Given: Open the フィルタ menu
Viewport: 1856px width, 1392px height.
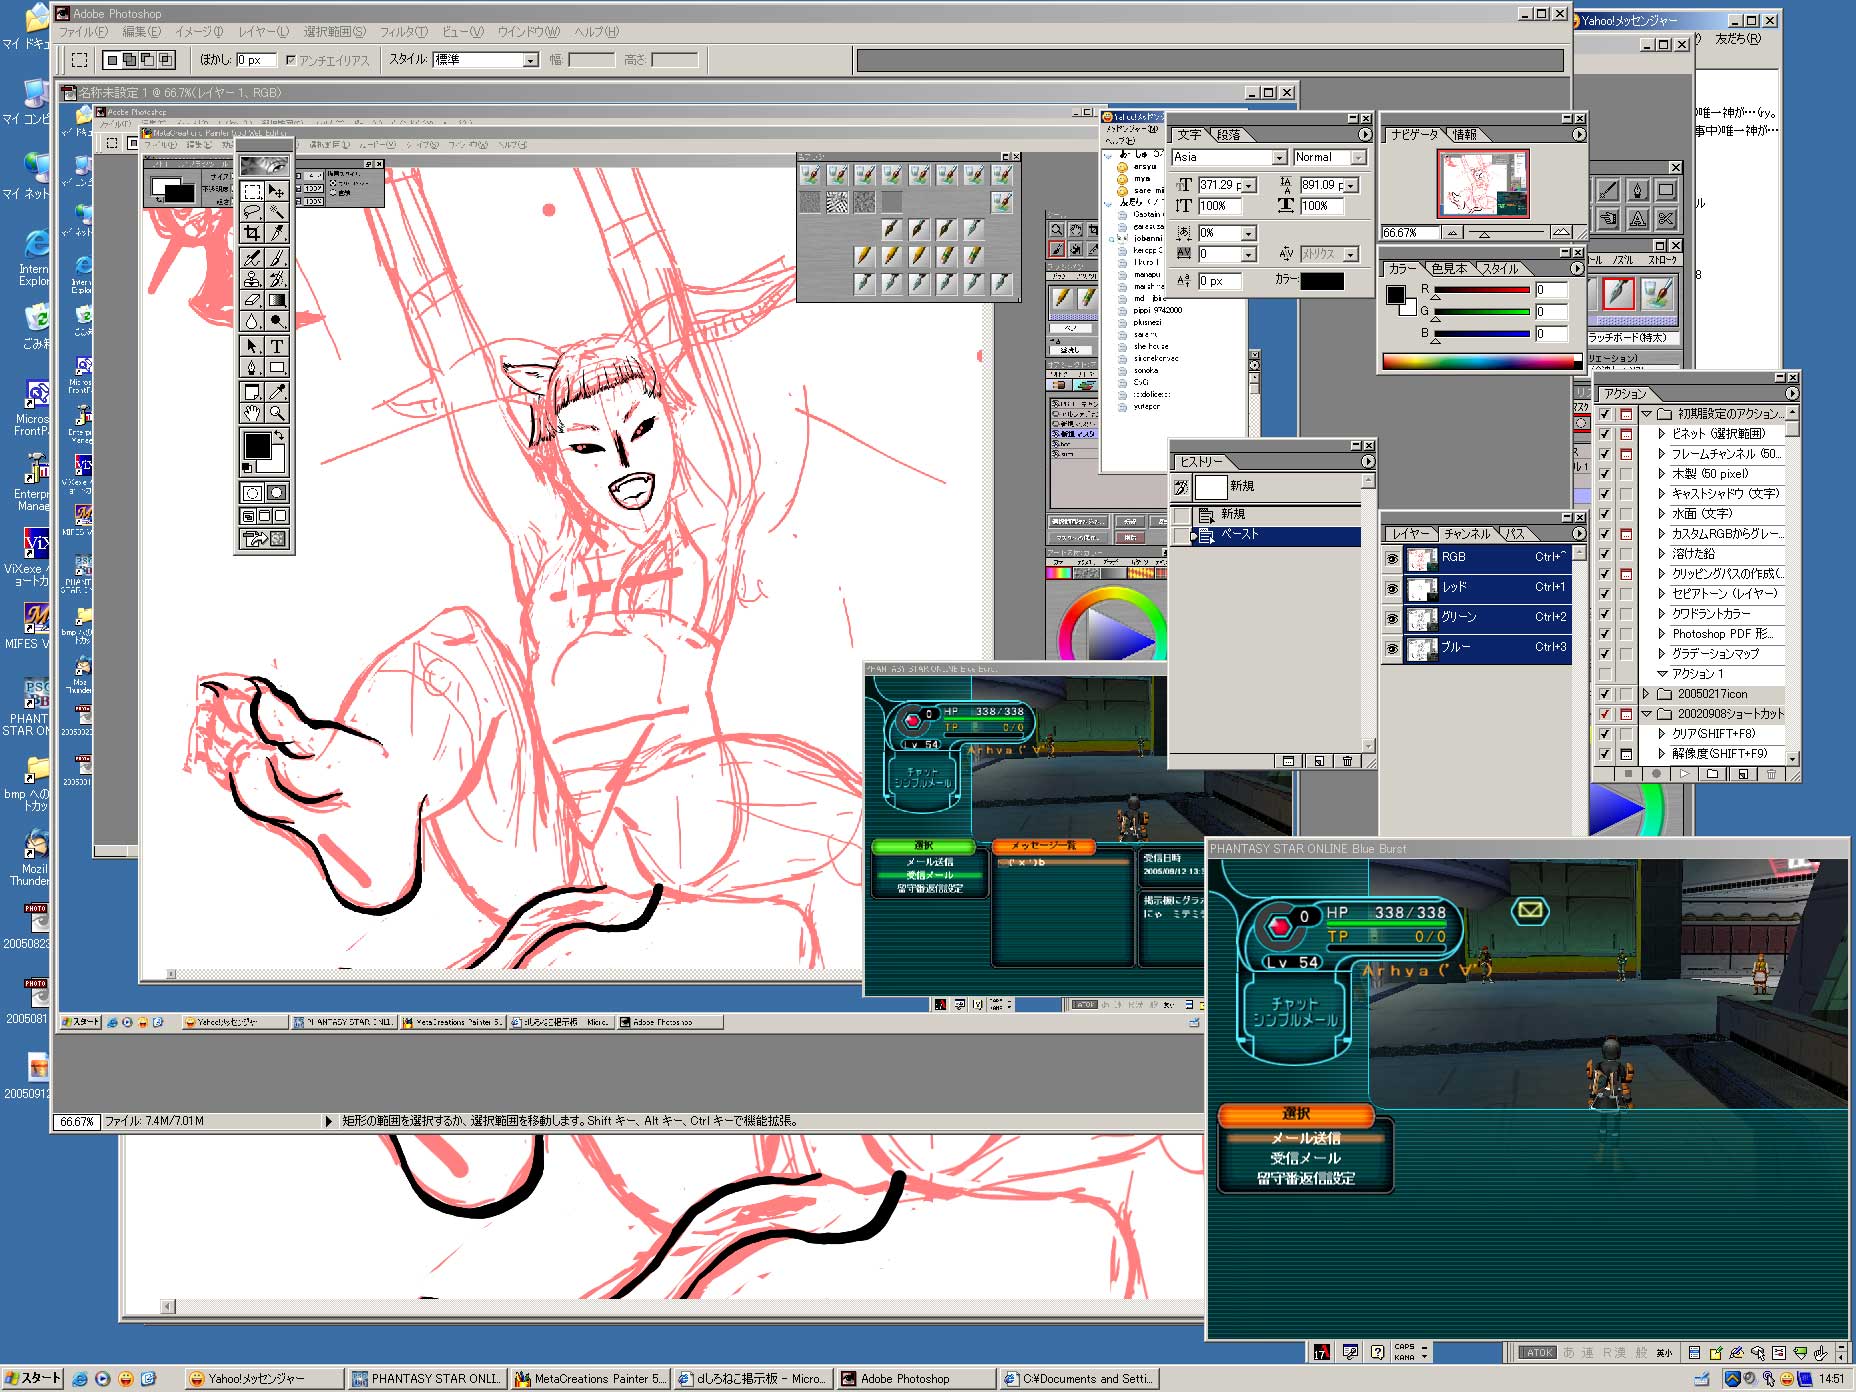Looking at the screenshot, I should tap(402, 32).
